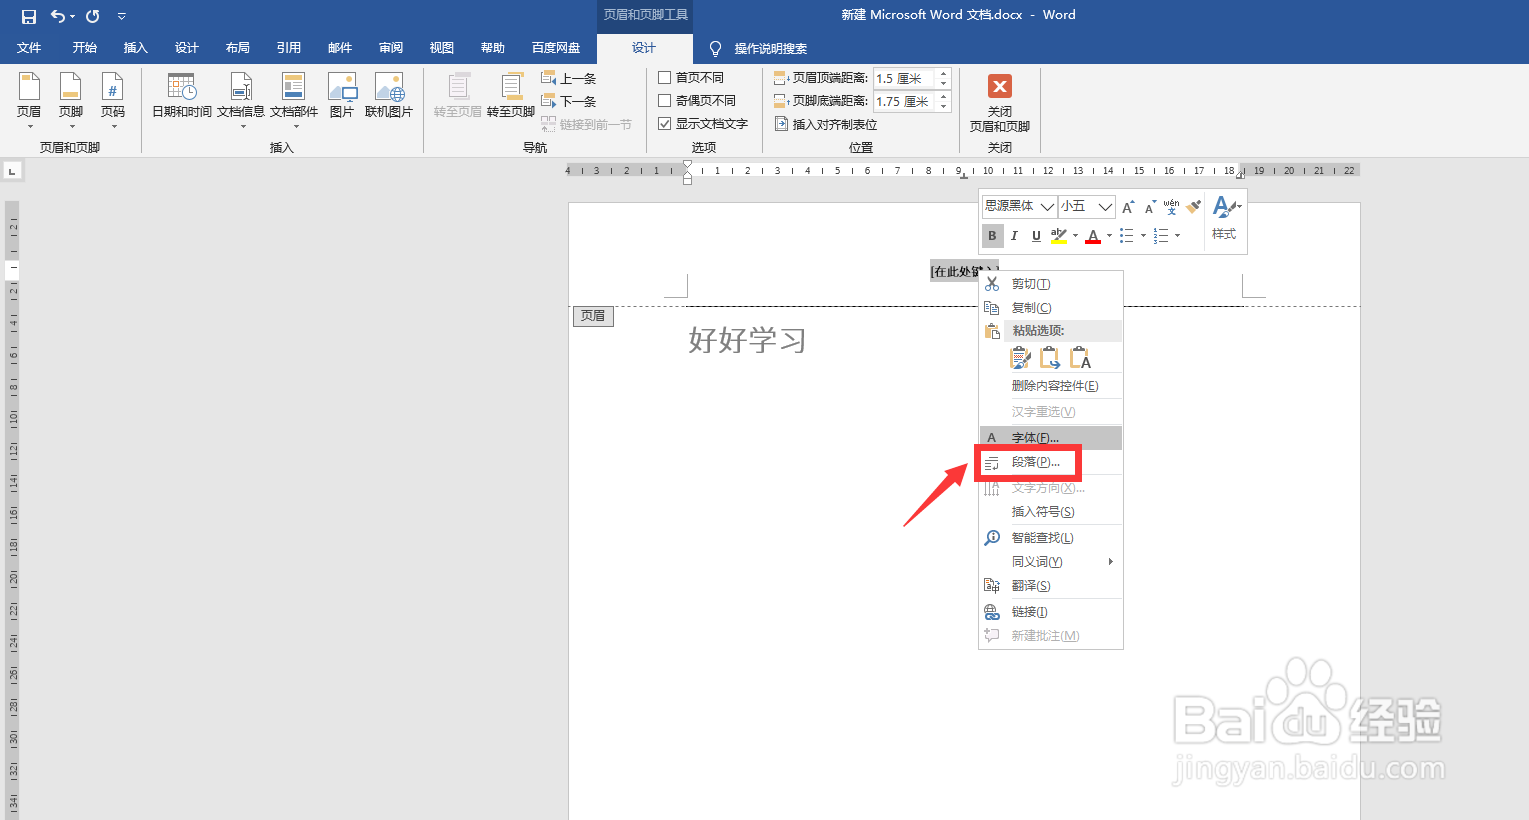Toggle underline U in the mini toolbar

point(1036,236)
